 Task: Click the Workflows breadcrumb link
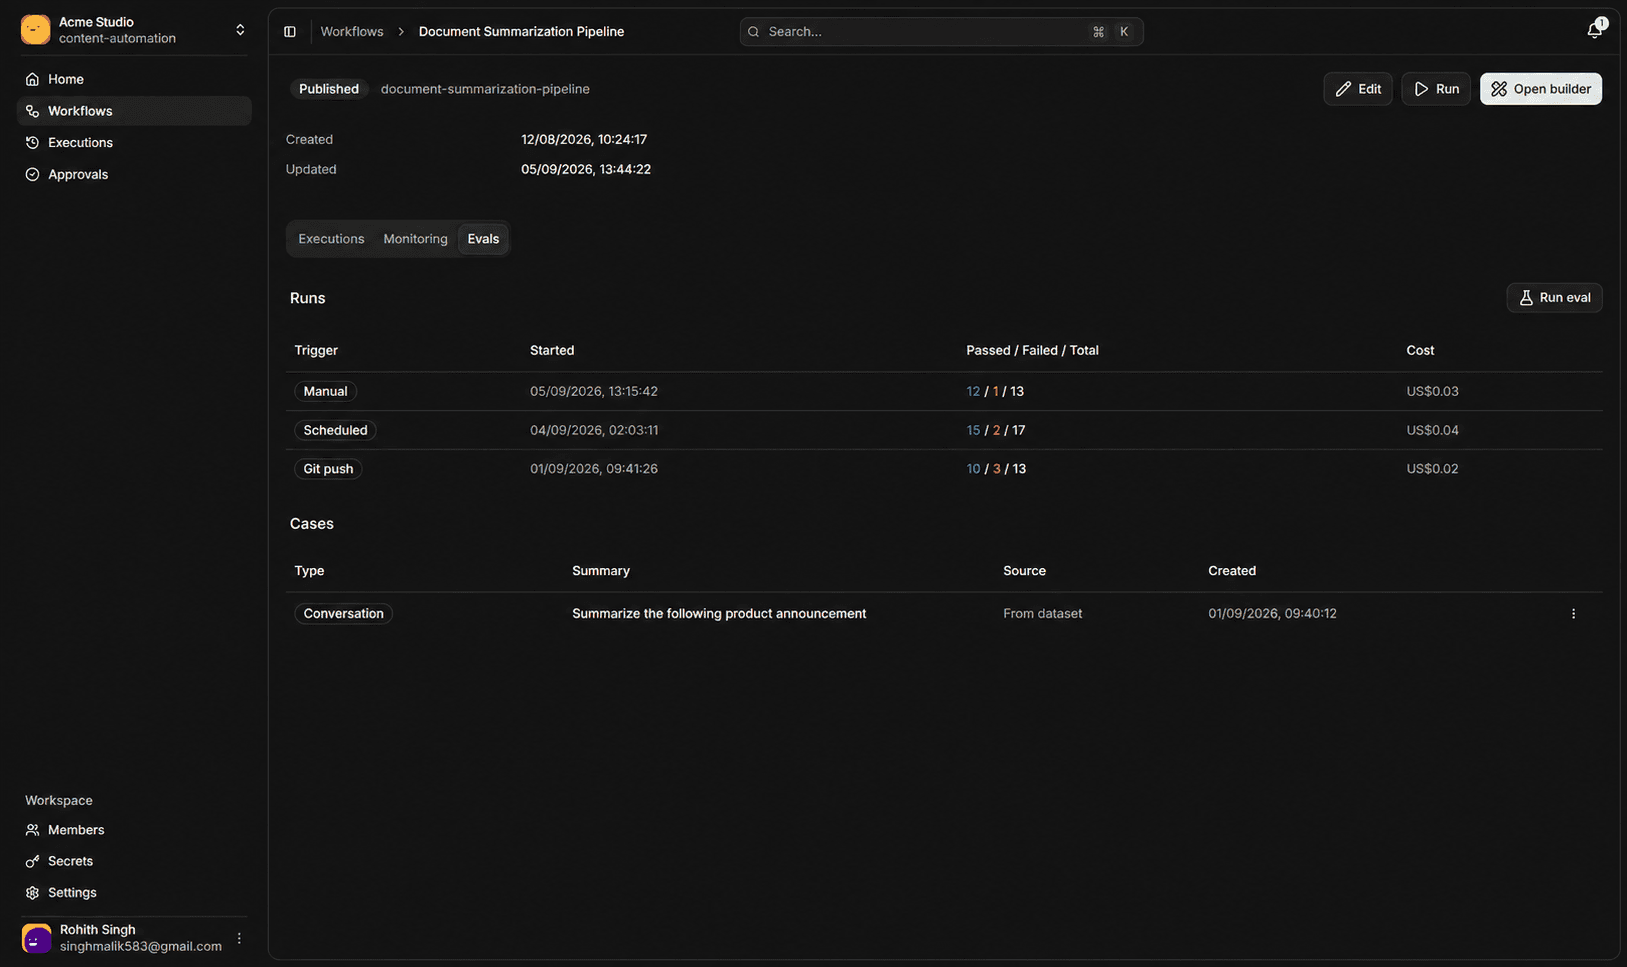[x=352, y=32]
